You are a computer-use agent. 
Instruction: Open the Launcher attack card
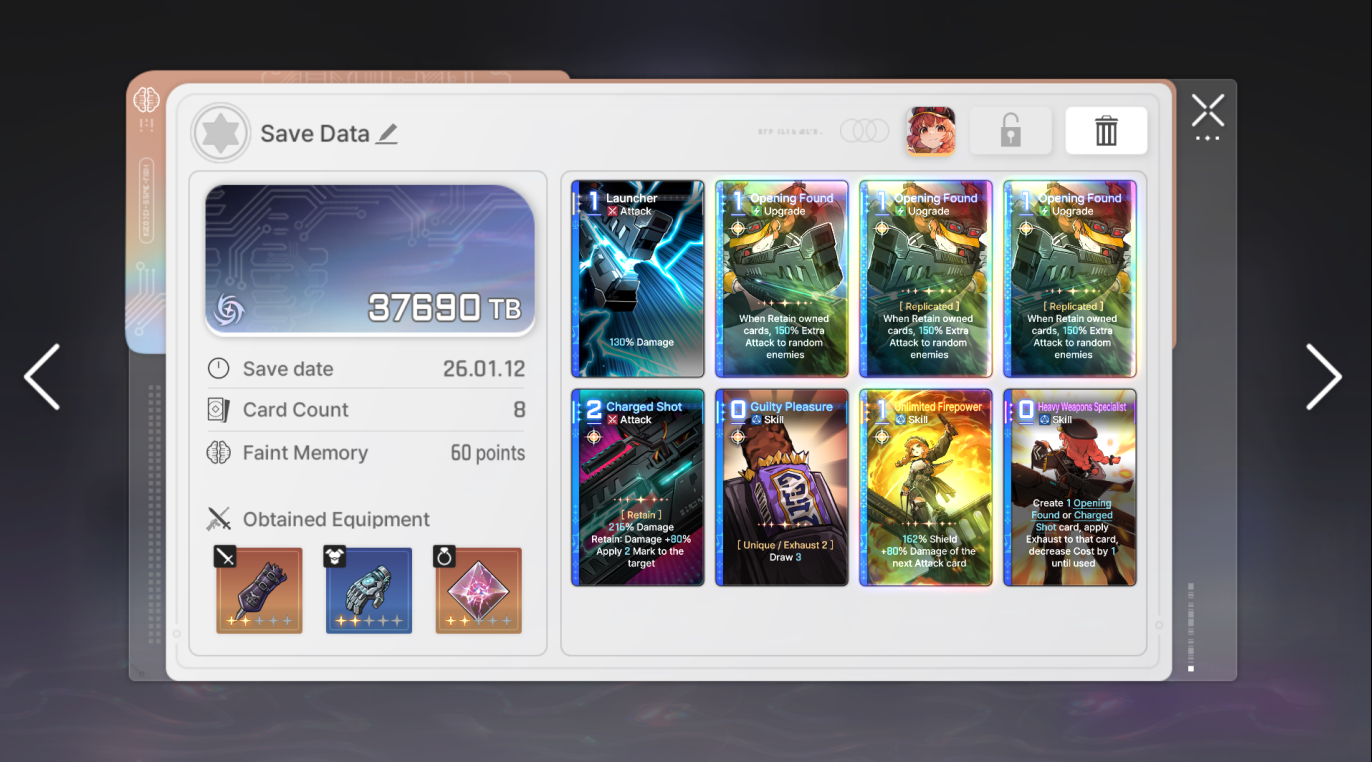click(x=637, y=279)
